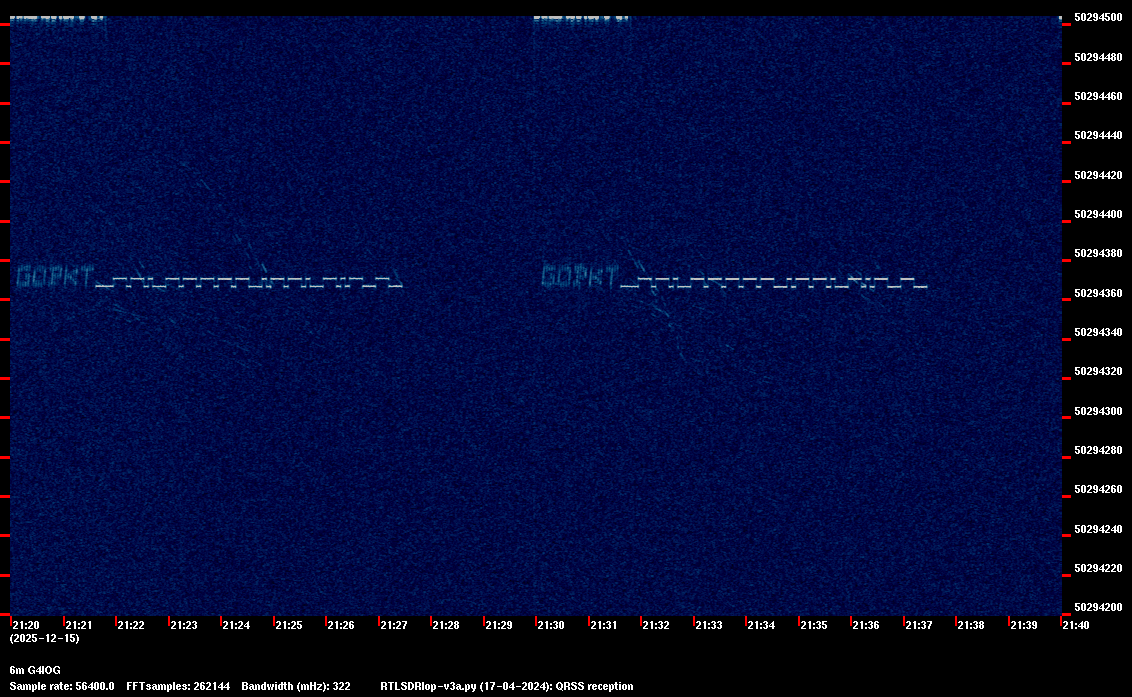Click the Bandwidth (mHz): 322 text
Screen dimensions: 1132x697
(296, 686)
